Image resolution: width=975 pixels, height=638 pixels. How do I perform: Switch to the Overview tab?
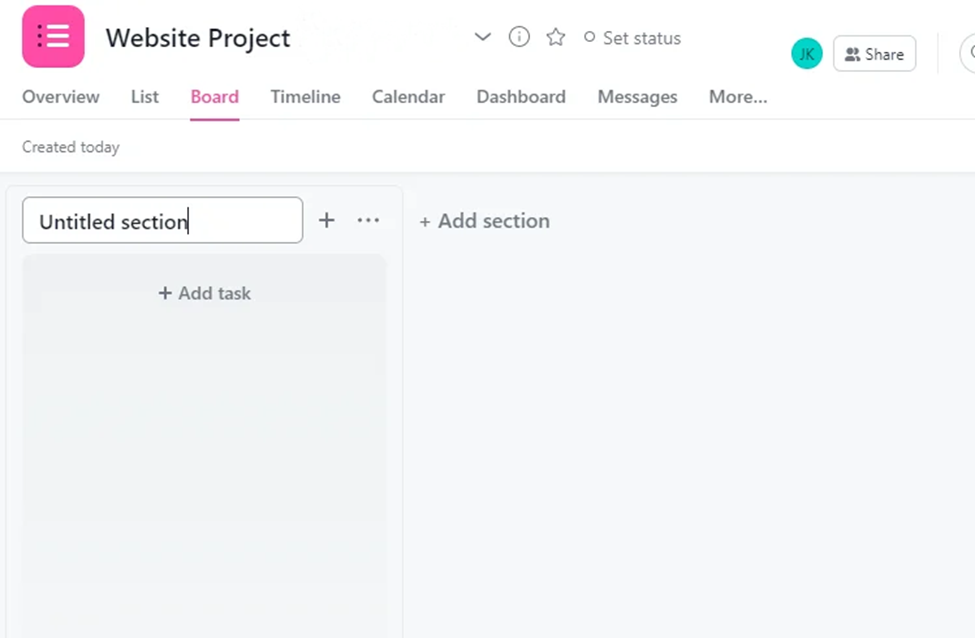click(x=61, y=97)
